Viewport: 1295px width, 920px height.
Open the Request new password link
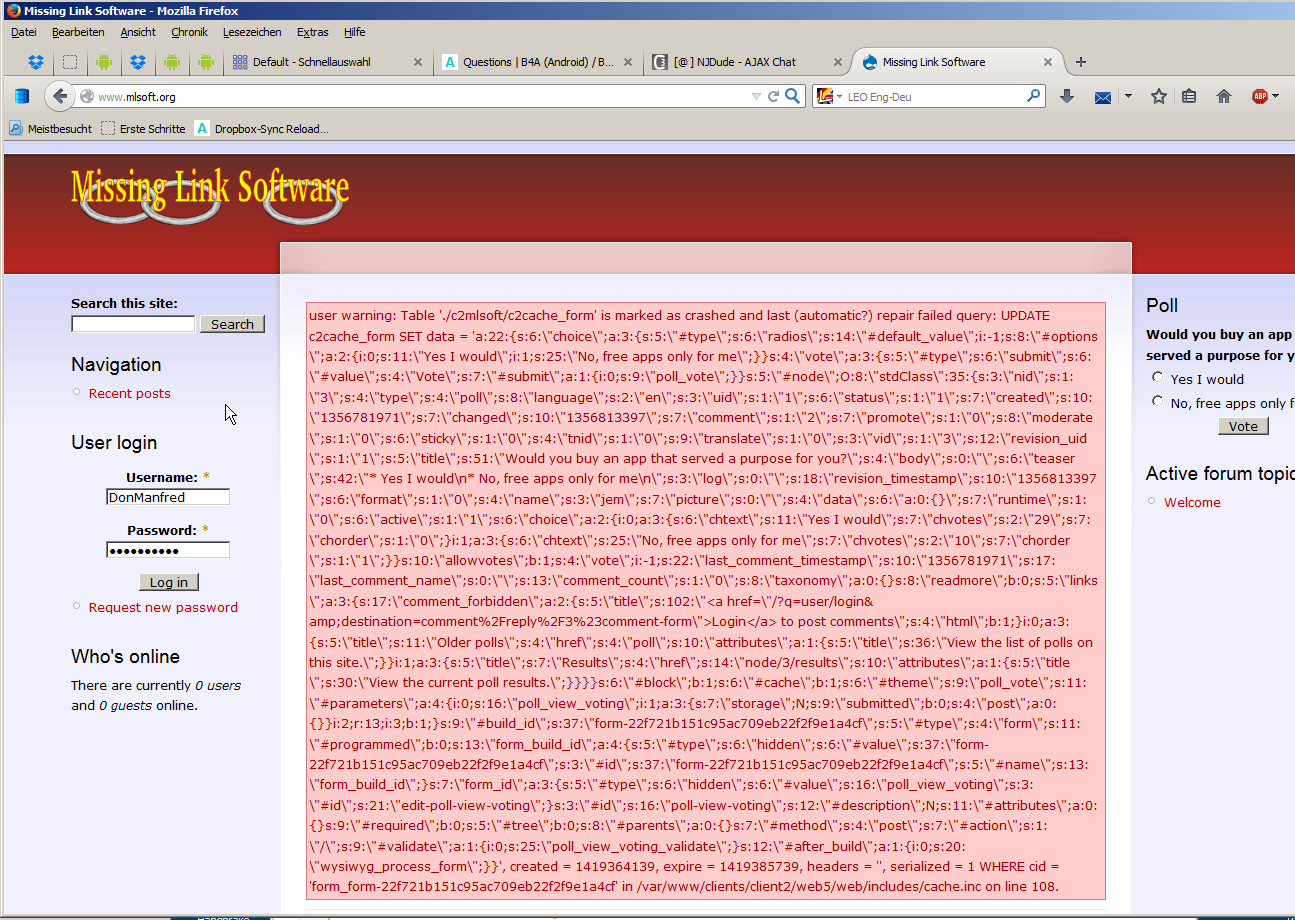(x=163, y=607)
